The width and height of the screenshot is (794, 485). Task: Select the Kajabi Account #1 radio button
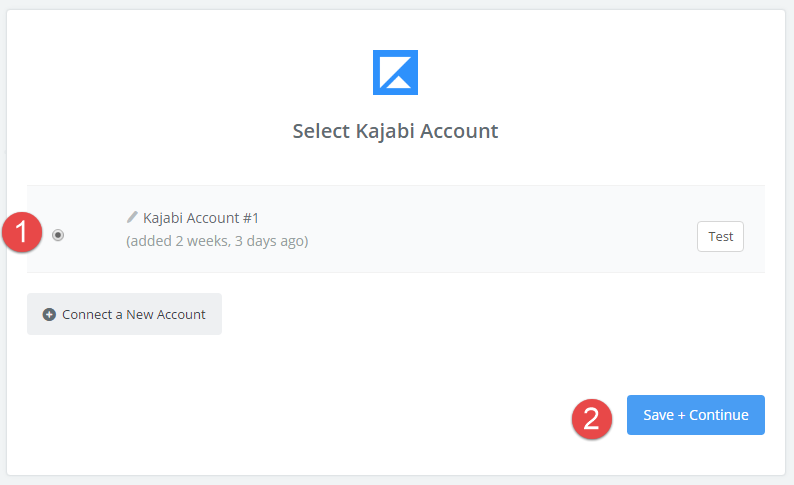point(58,235)
